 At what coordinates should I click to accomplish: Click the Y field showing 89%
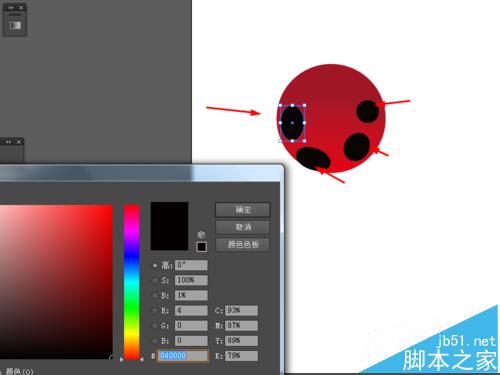point(241,341)
